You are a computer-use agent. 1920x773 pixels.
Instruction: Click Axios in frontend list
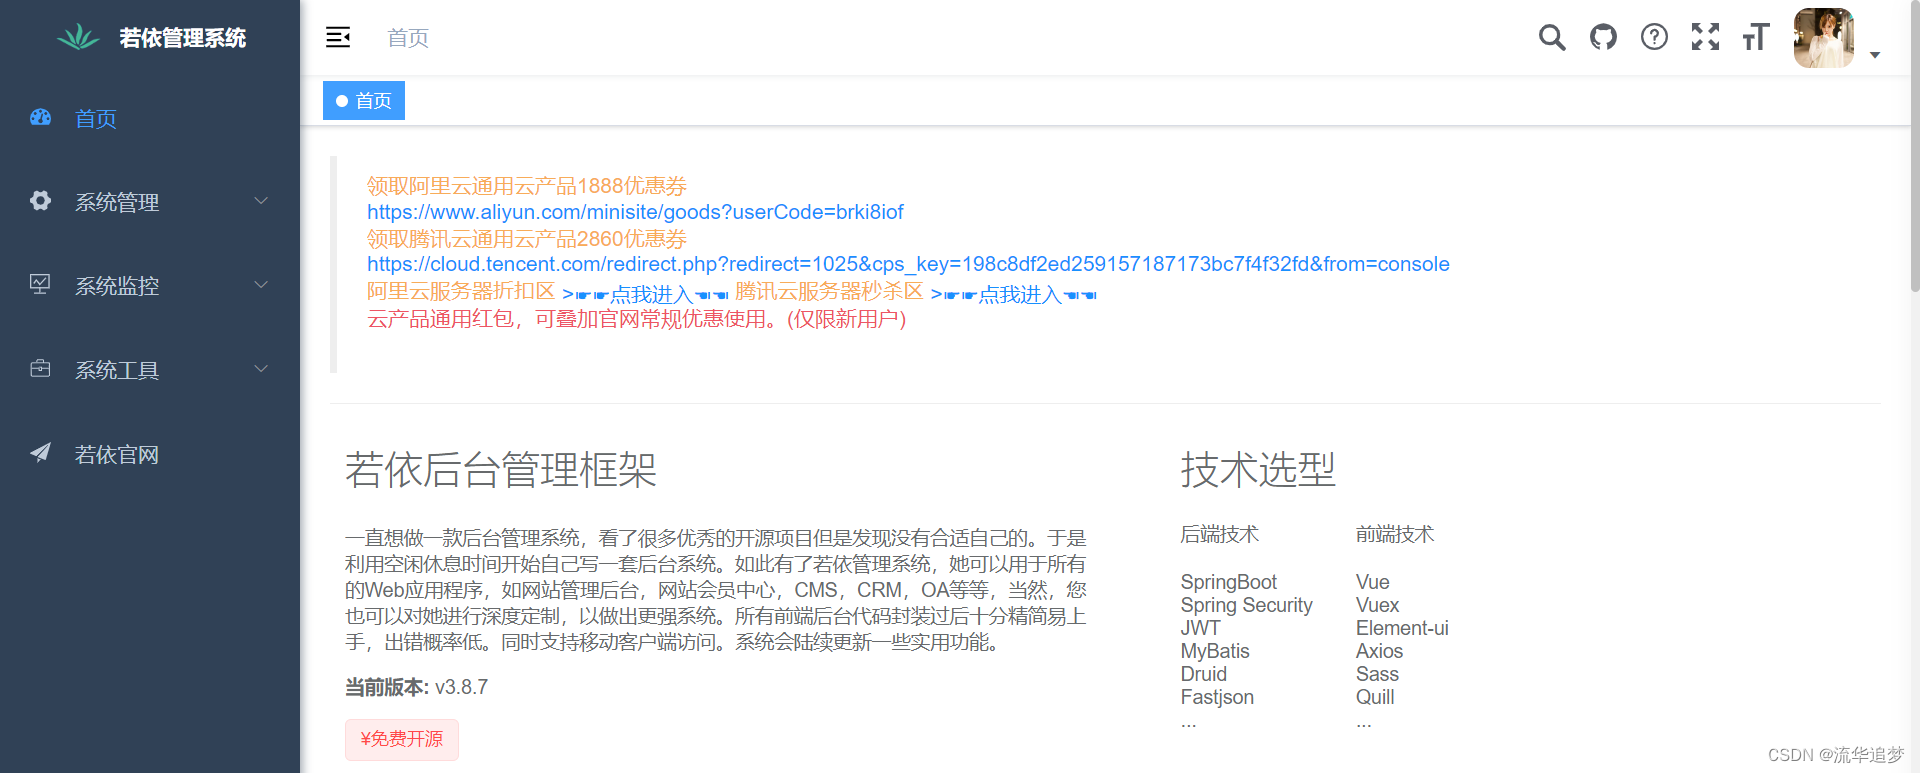[1380, 651]
